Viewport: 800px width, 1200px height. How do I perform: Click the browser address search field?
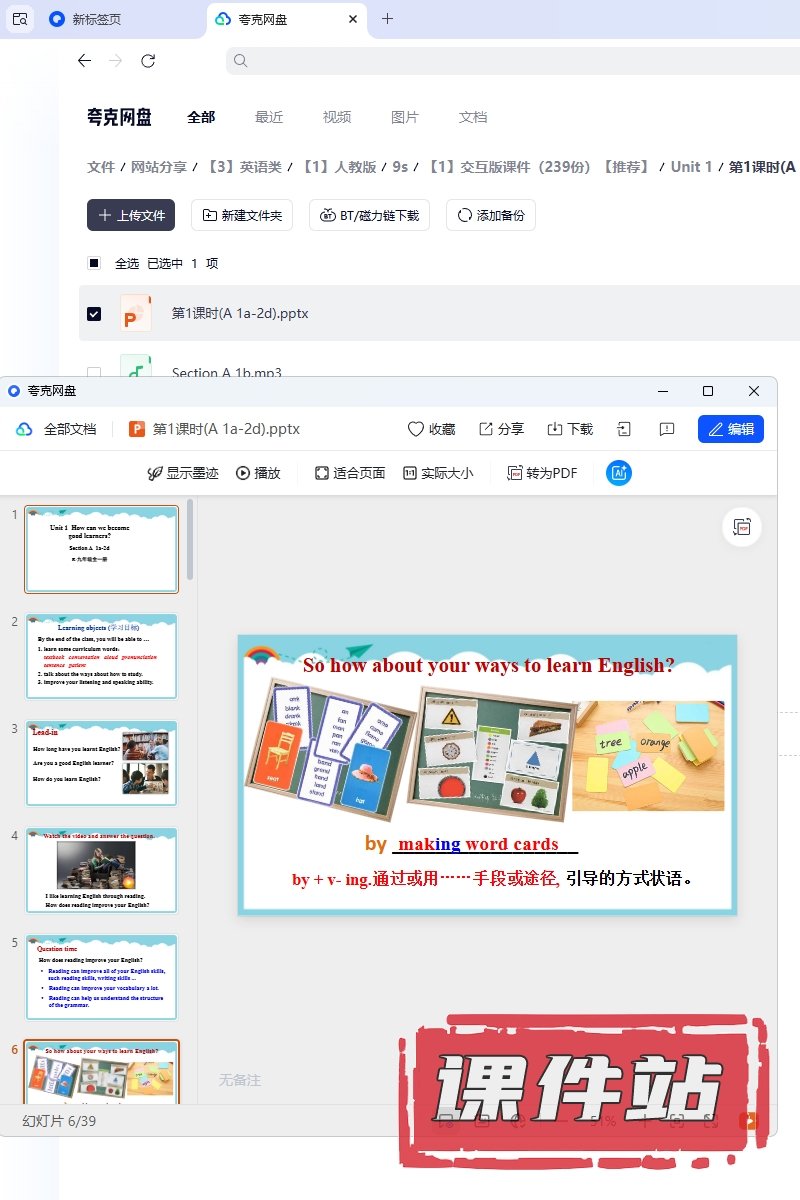pos(510,61)
